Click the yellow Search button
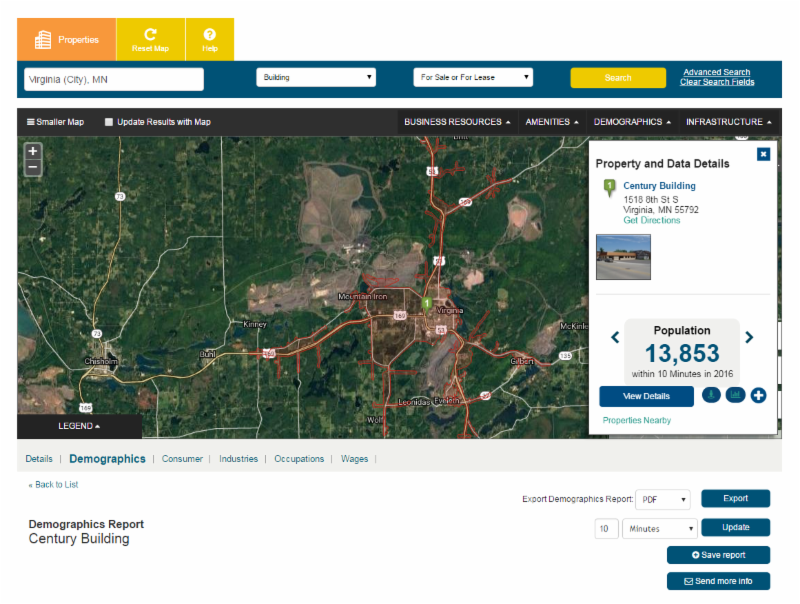Viewport: 800px width, 604px height. tap(618, 78)
